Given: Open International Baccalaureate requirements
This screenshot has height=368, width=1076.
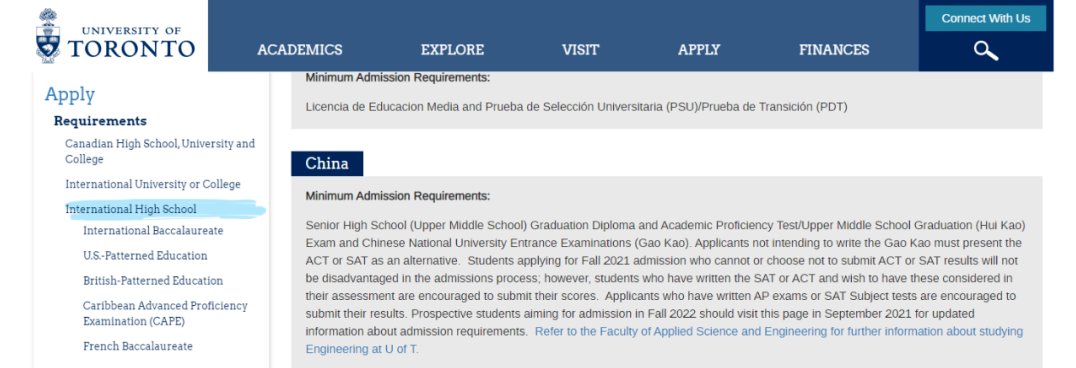Looking at the screenshot, I should pyautogui.click(x=153, y=231).
